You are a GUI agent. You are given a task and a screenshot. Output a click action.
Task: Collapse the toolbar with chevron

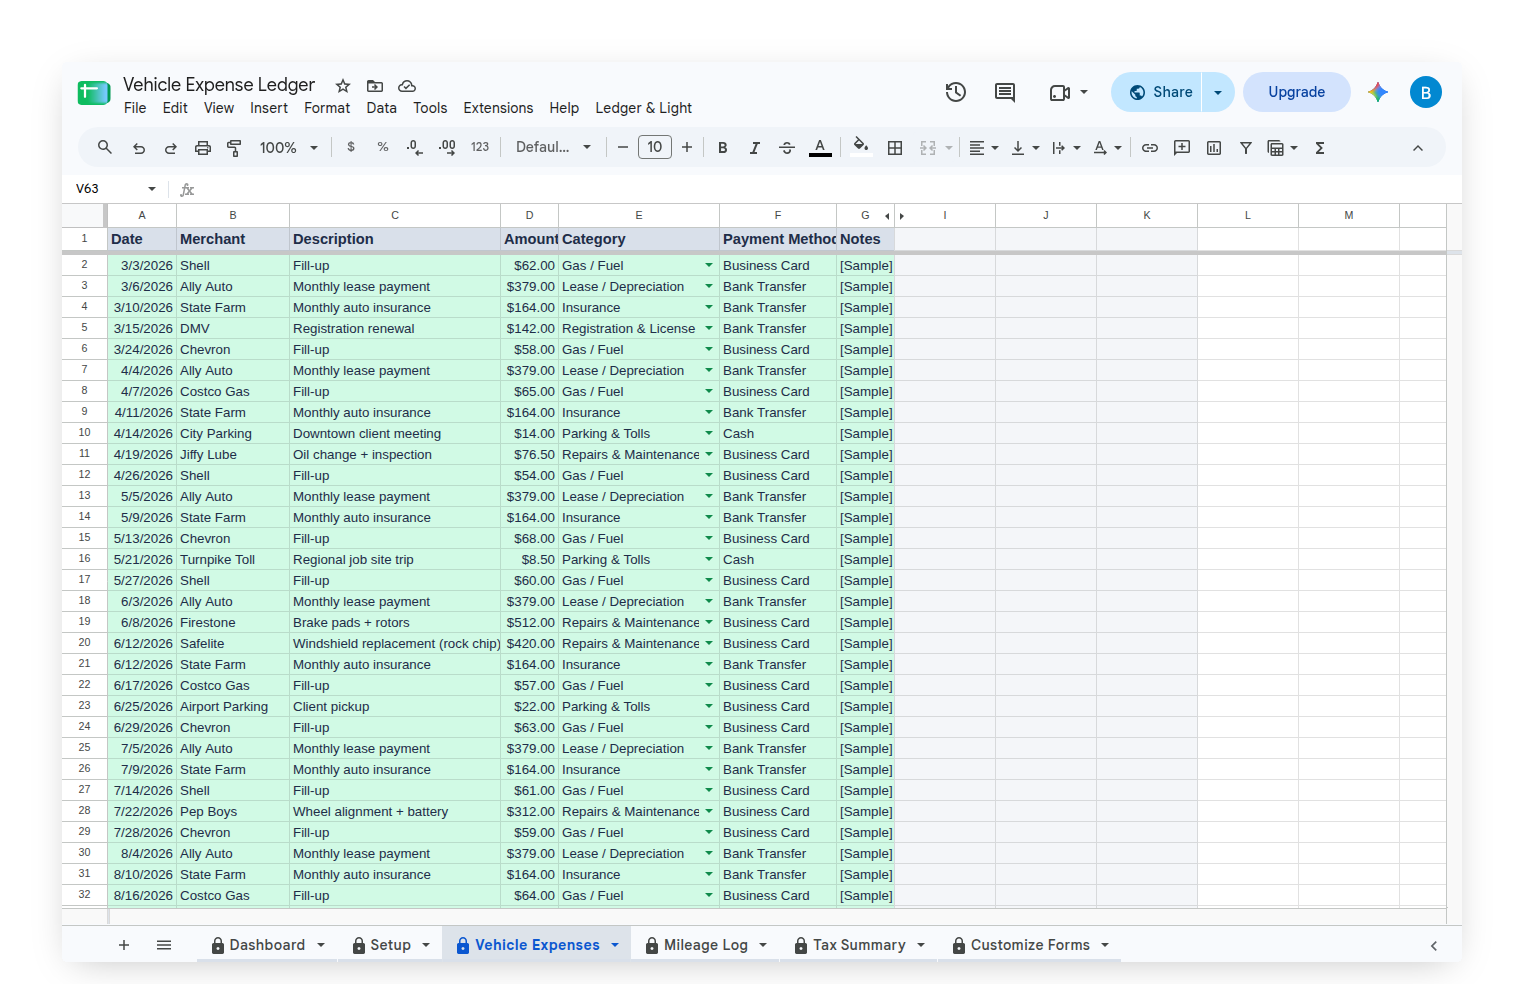pos(1418,148)
